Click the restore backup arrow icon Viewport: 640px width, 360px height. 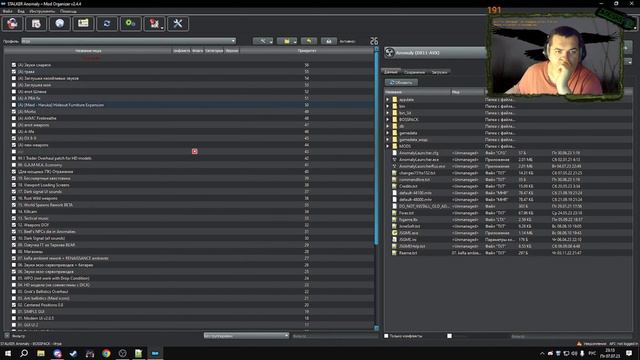(x=309, y=41)
